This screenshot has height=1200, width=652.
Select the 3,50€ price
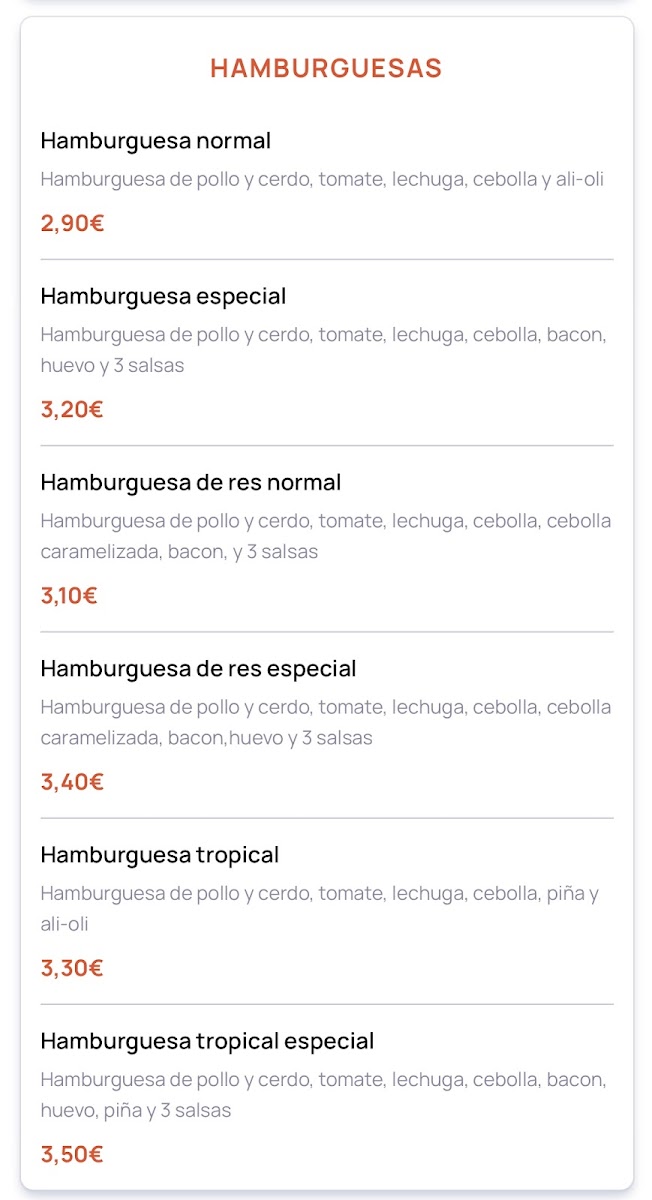(72, 1154)
